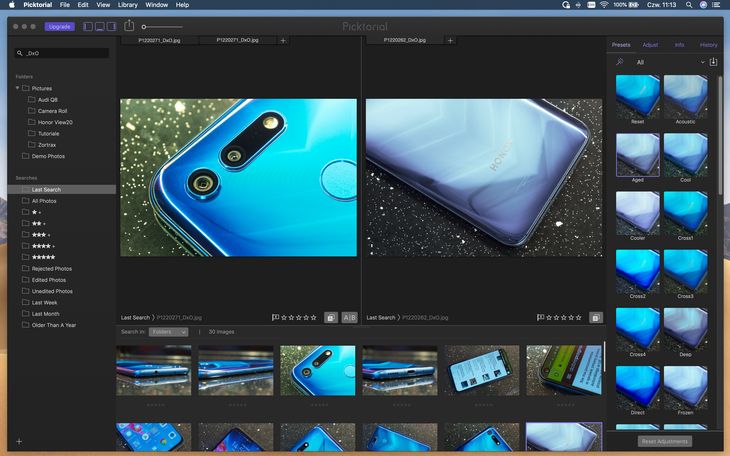This screenshot has height=456, width=730.
Task: Add a new folder with the plus icon
Action: pyautogui.click(x=19, y=441)
